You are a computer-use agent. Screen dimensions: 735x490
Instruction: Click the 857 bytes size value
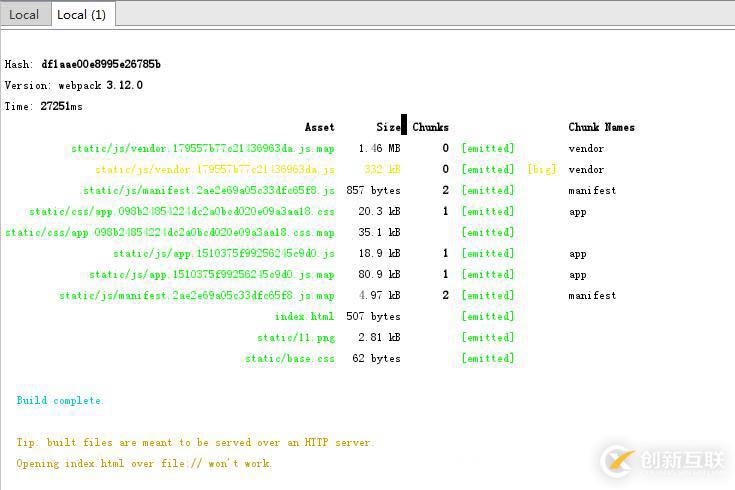374,190
